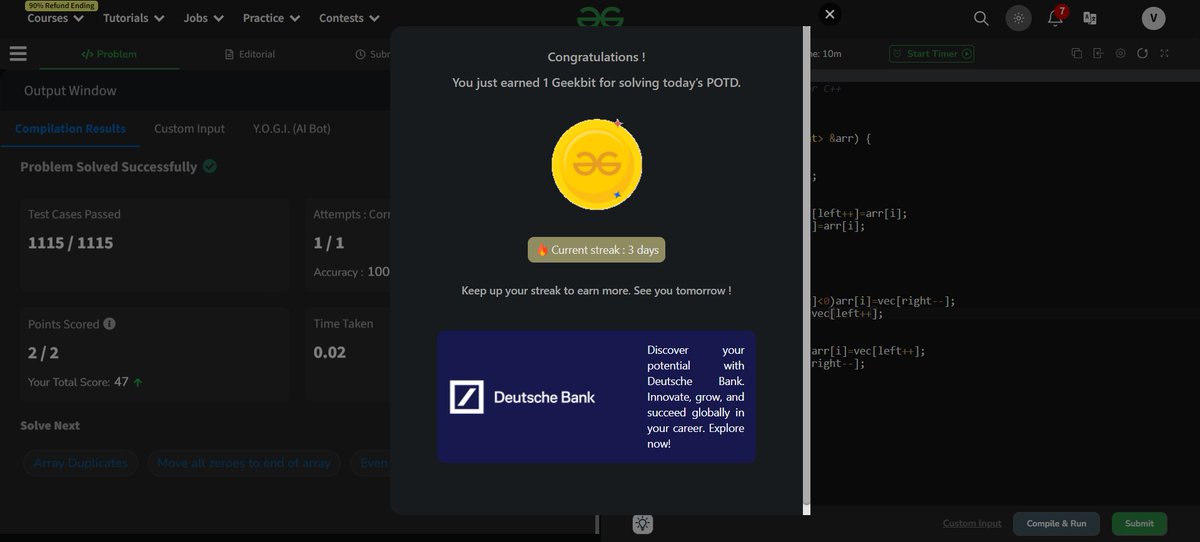Open the site search icon

(981, 18)
